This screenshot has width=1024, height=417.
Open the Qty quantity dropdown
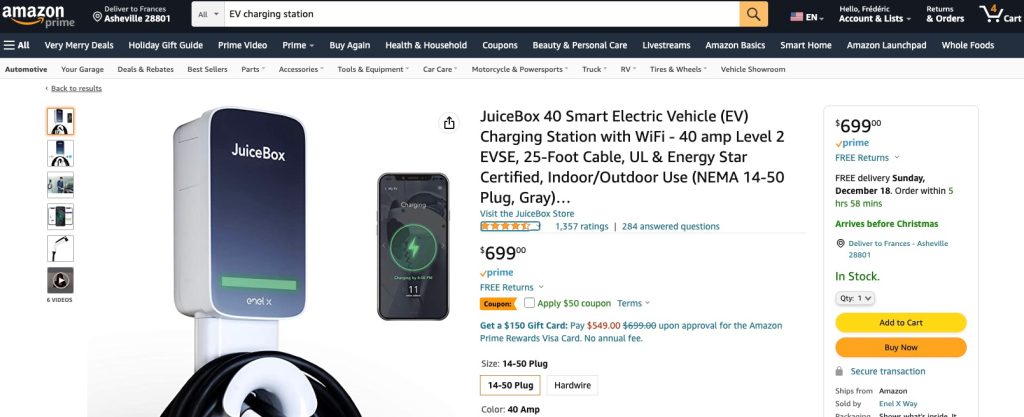pos(855,298)
